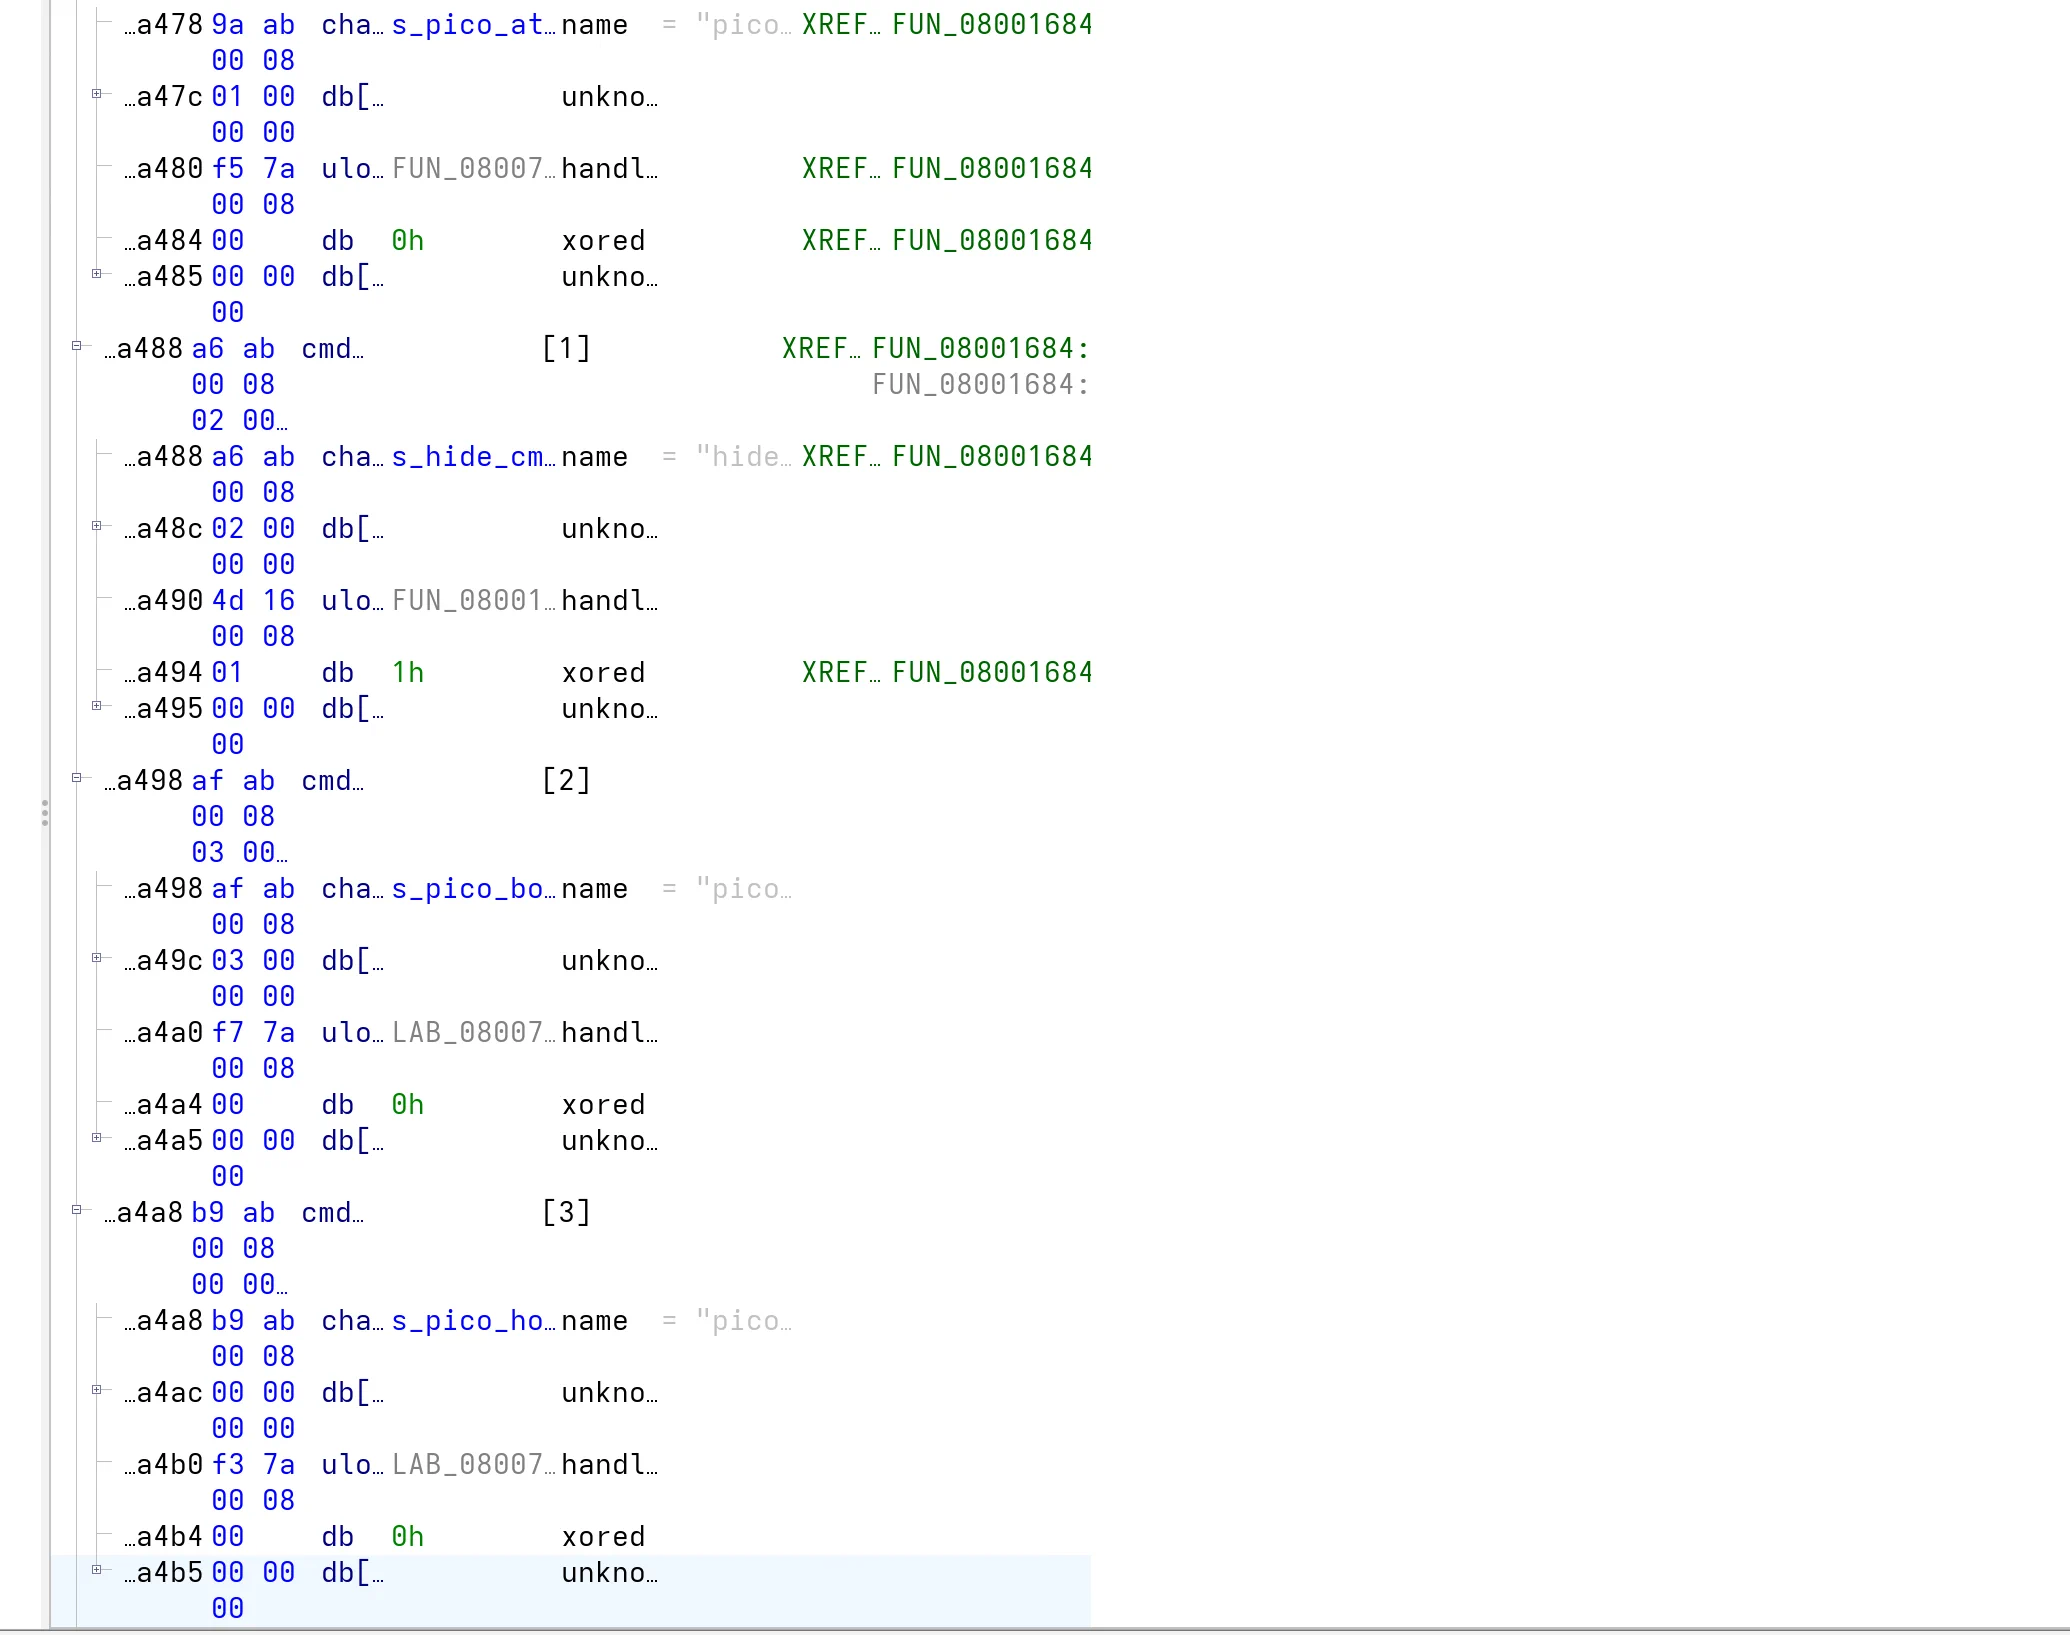Viewport: 2070px width, 1636px height.
Task: Expand the unknown db array at a485
Action: [x=97, y=274]
